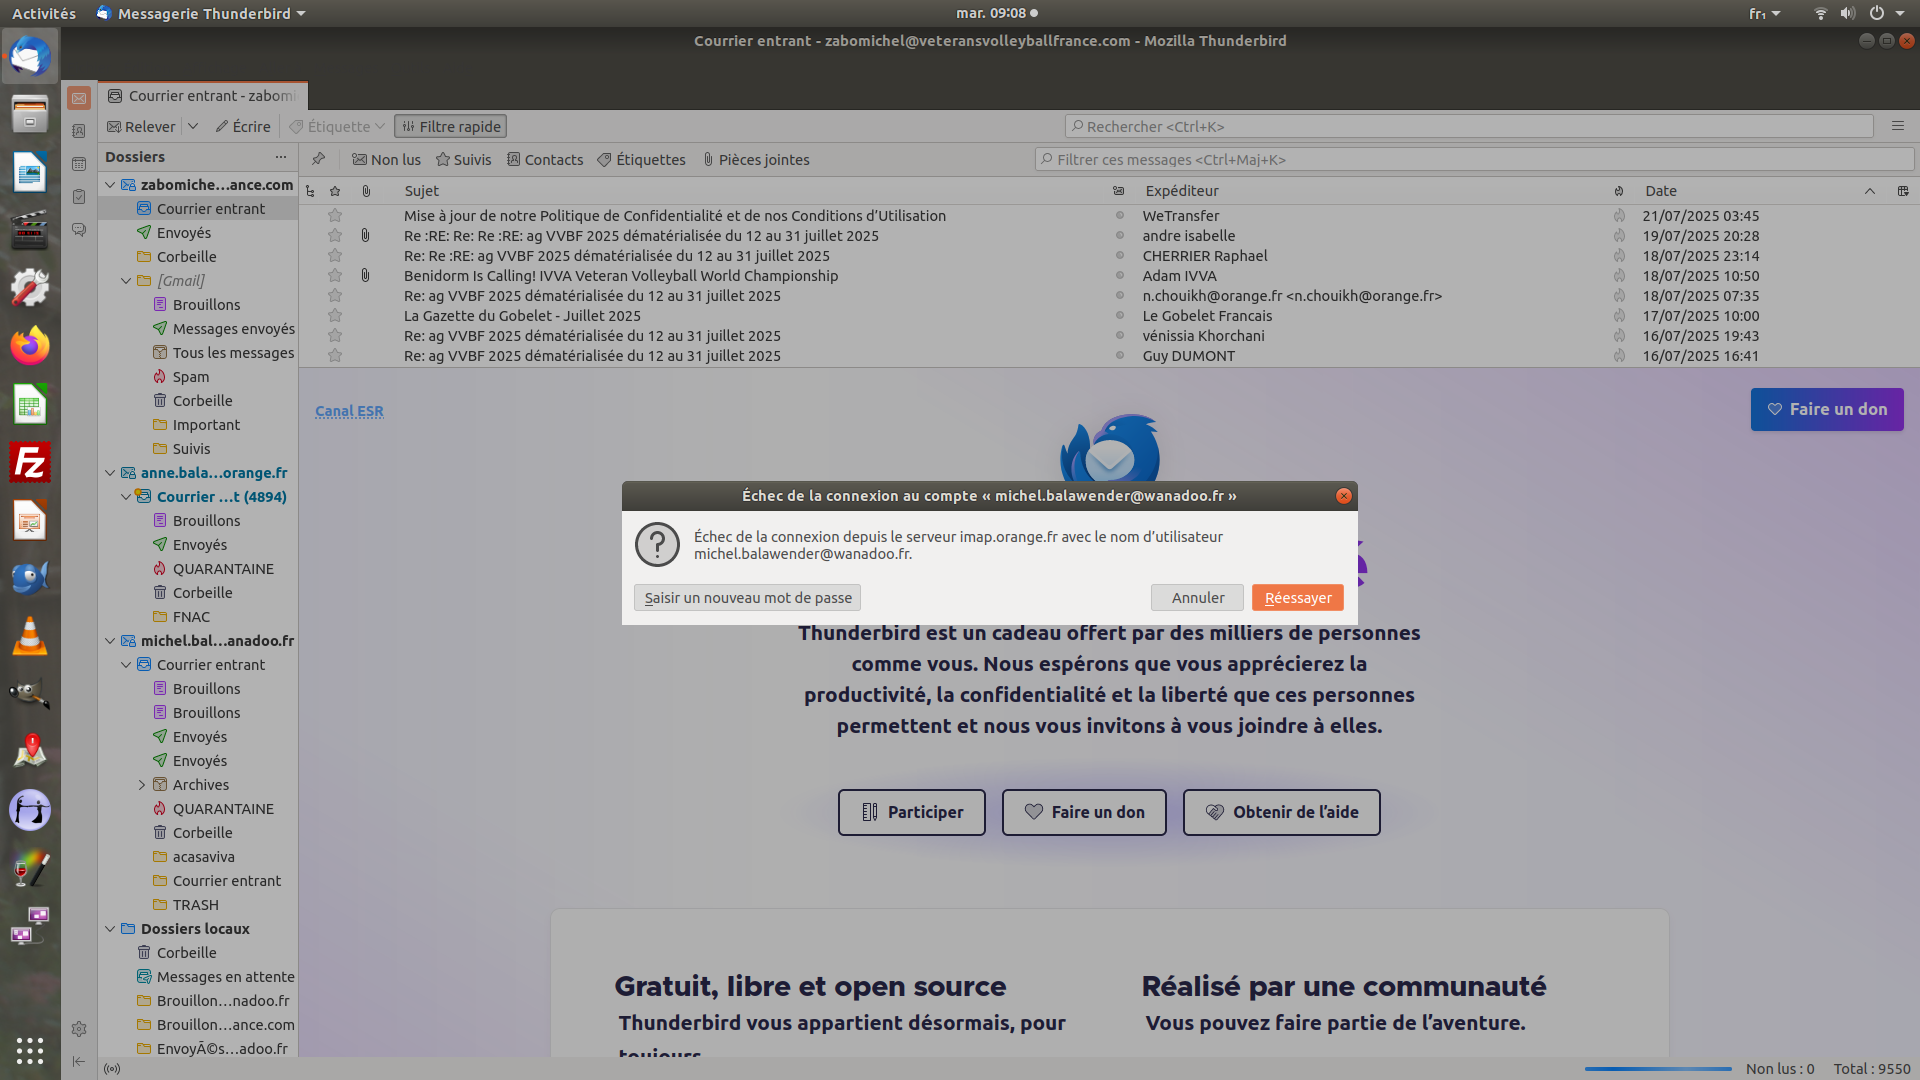Toggle the Pièces jointes quick filter
This screenshot has height=1080, width=1920.
pyautogui.click(x=755, y=160)
